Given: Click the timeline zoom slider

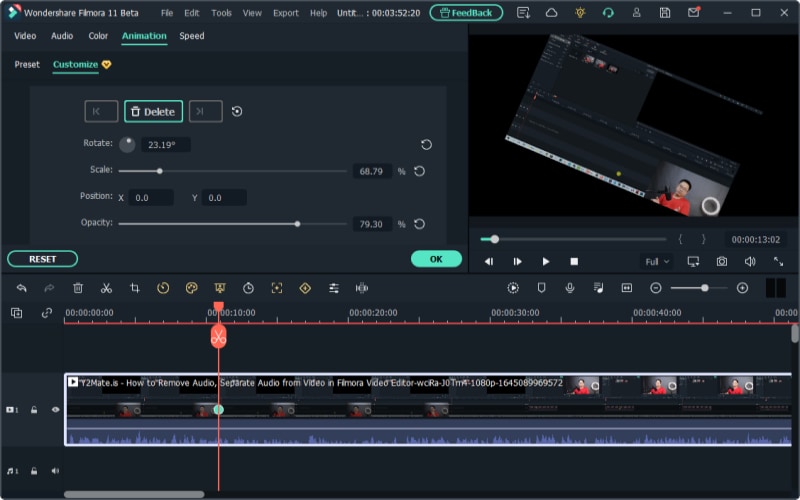Looking at the screenshot, I should pyautogui.click(x=698, y=288).
